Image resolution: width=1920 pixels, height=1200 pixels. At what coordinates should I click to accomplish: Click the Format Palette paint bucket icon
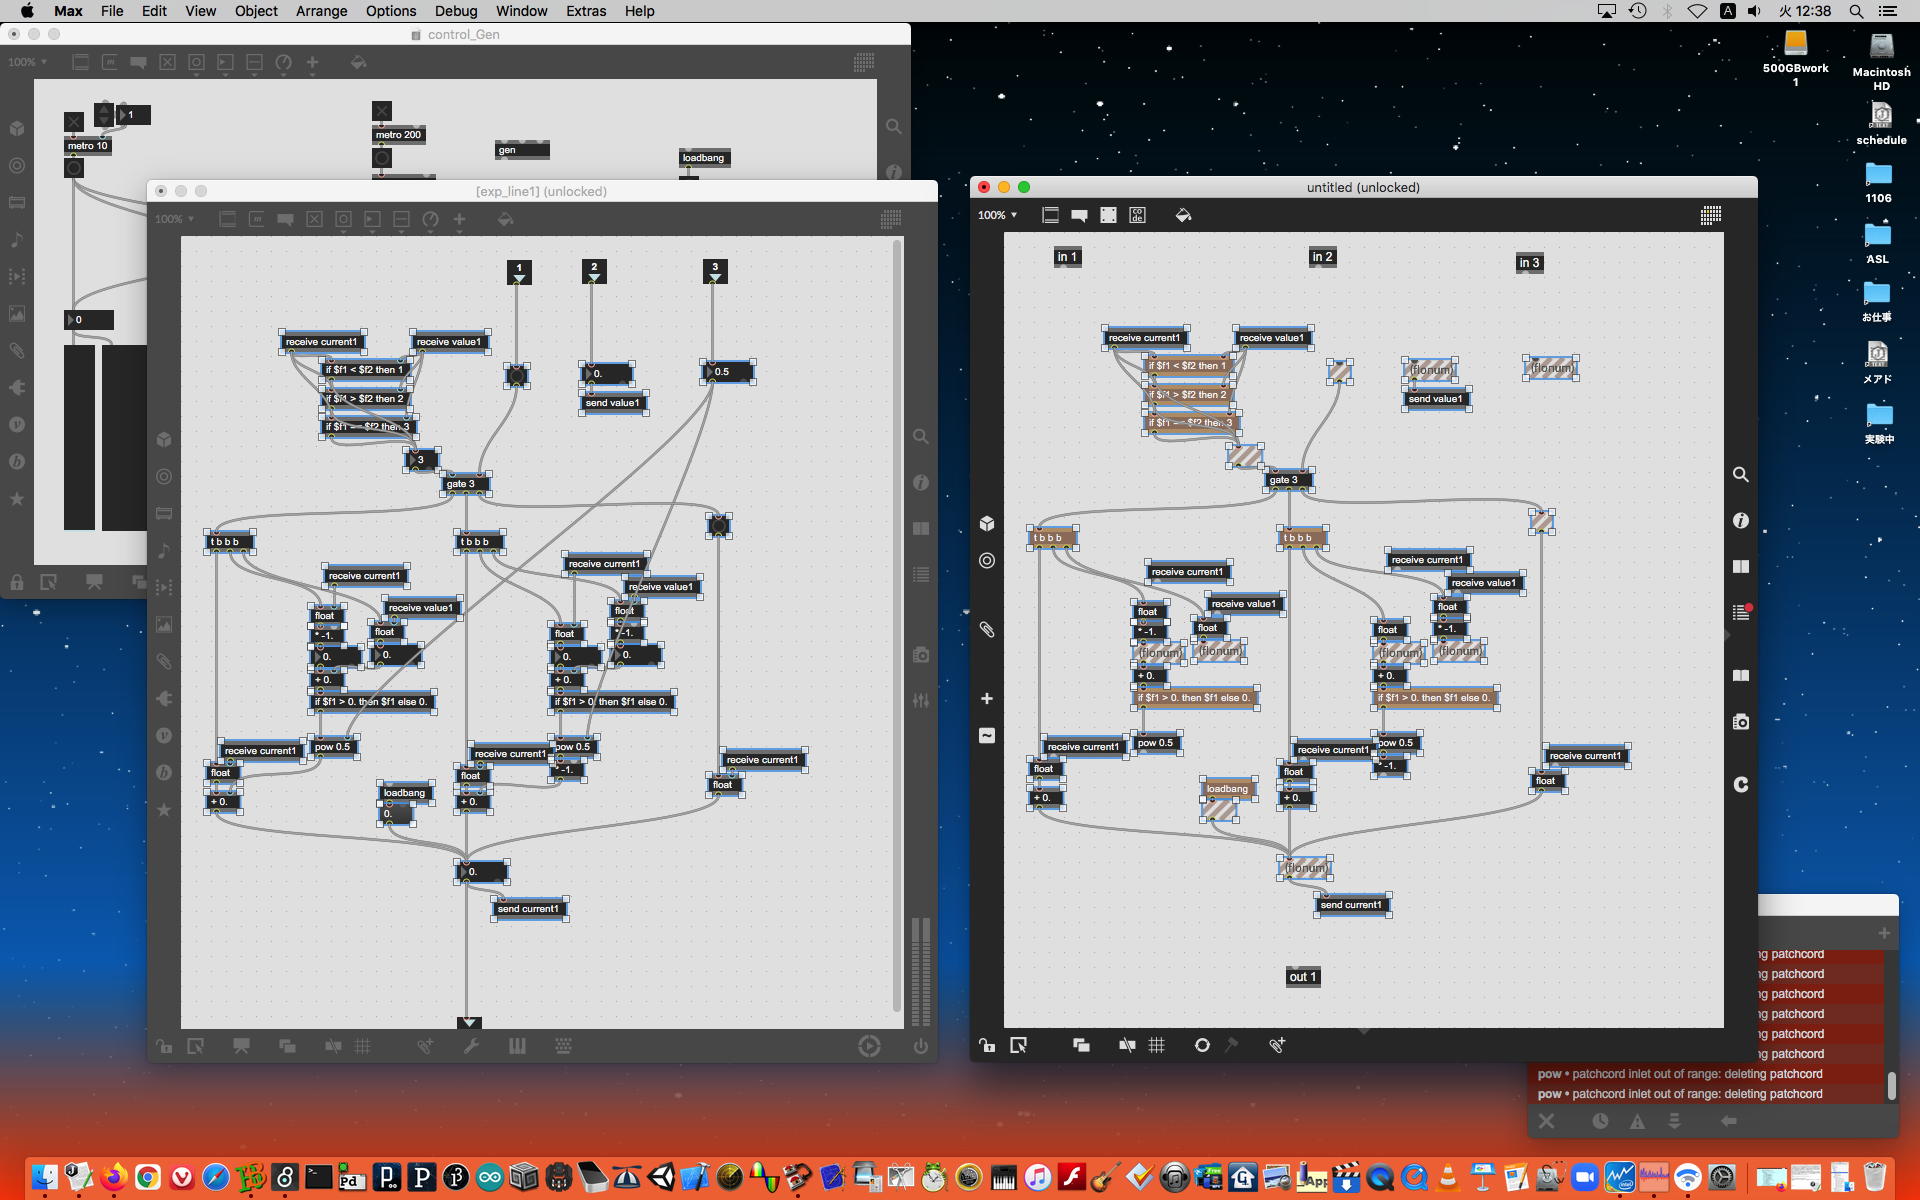click(1183, 215)
